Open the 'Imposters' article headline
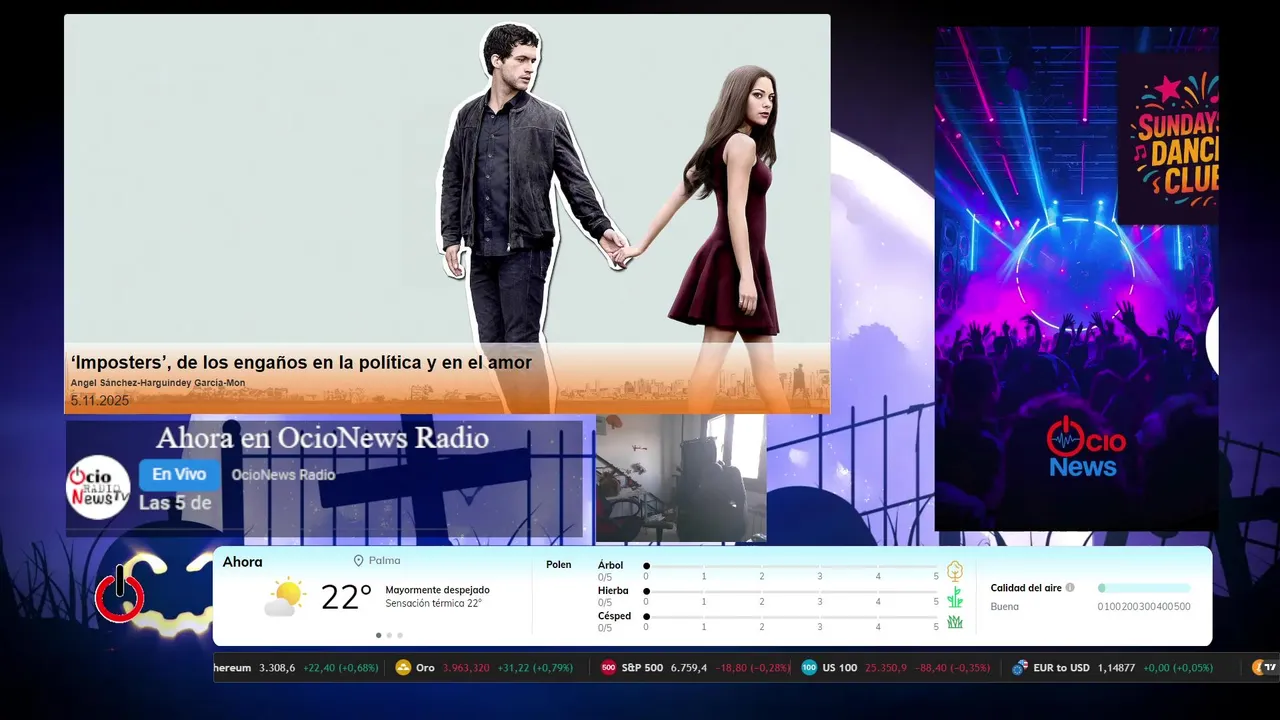The width and height of the screenshot is (1280, 720). click(x=301, y=363)
